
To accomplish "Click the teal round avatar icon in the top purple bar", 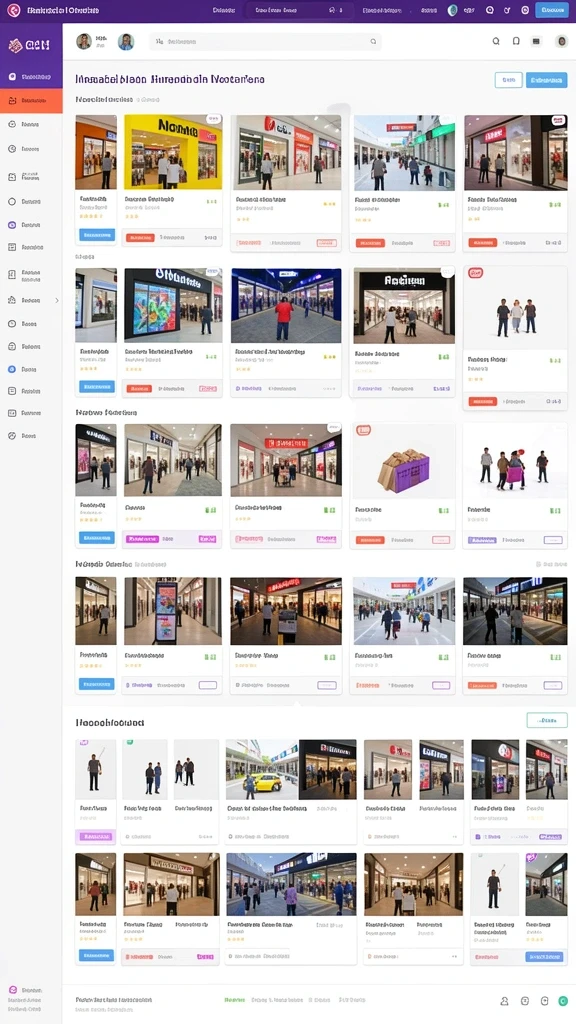I will click(x=452, y=10).
